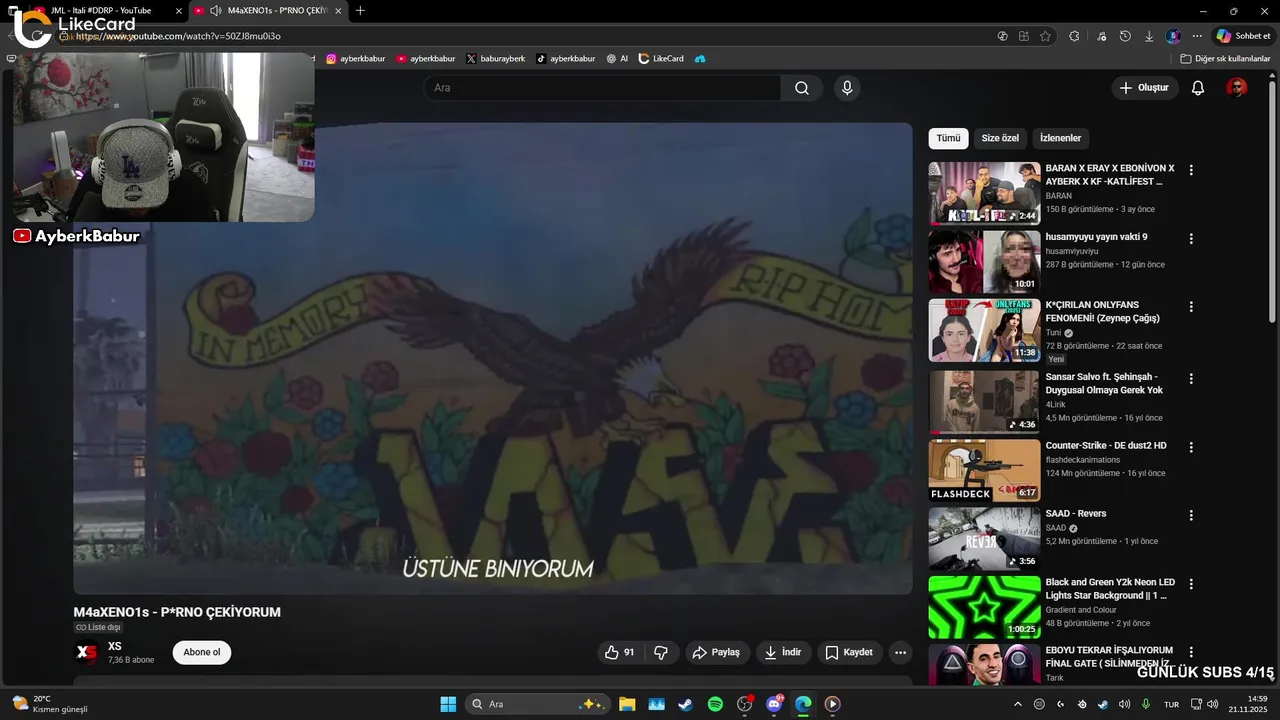
Task: Click the Abone ol subscribe button
Action: [x=201, y=652]
